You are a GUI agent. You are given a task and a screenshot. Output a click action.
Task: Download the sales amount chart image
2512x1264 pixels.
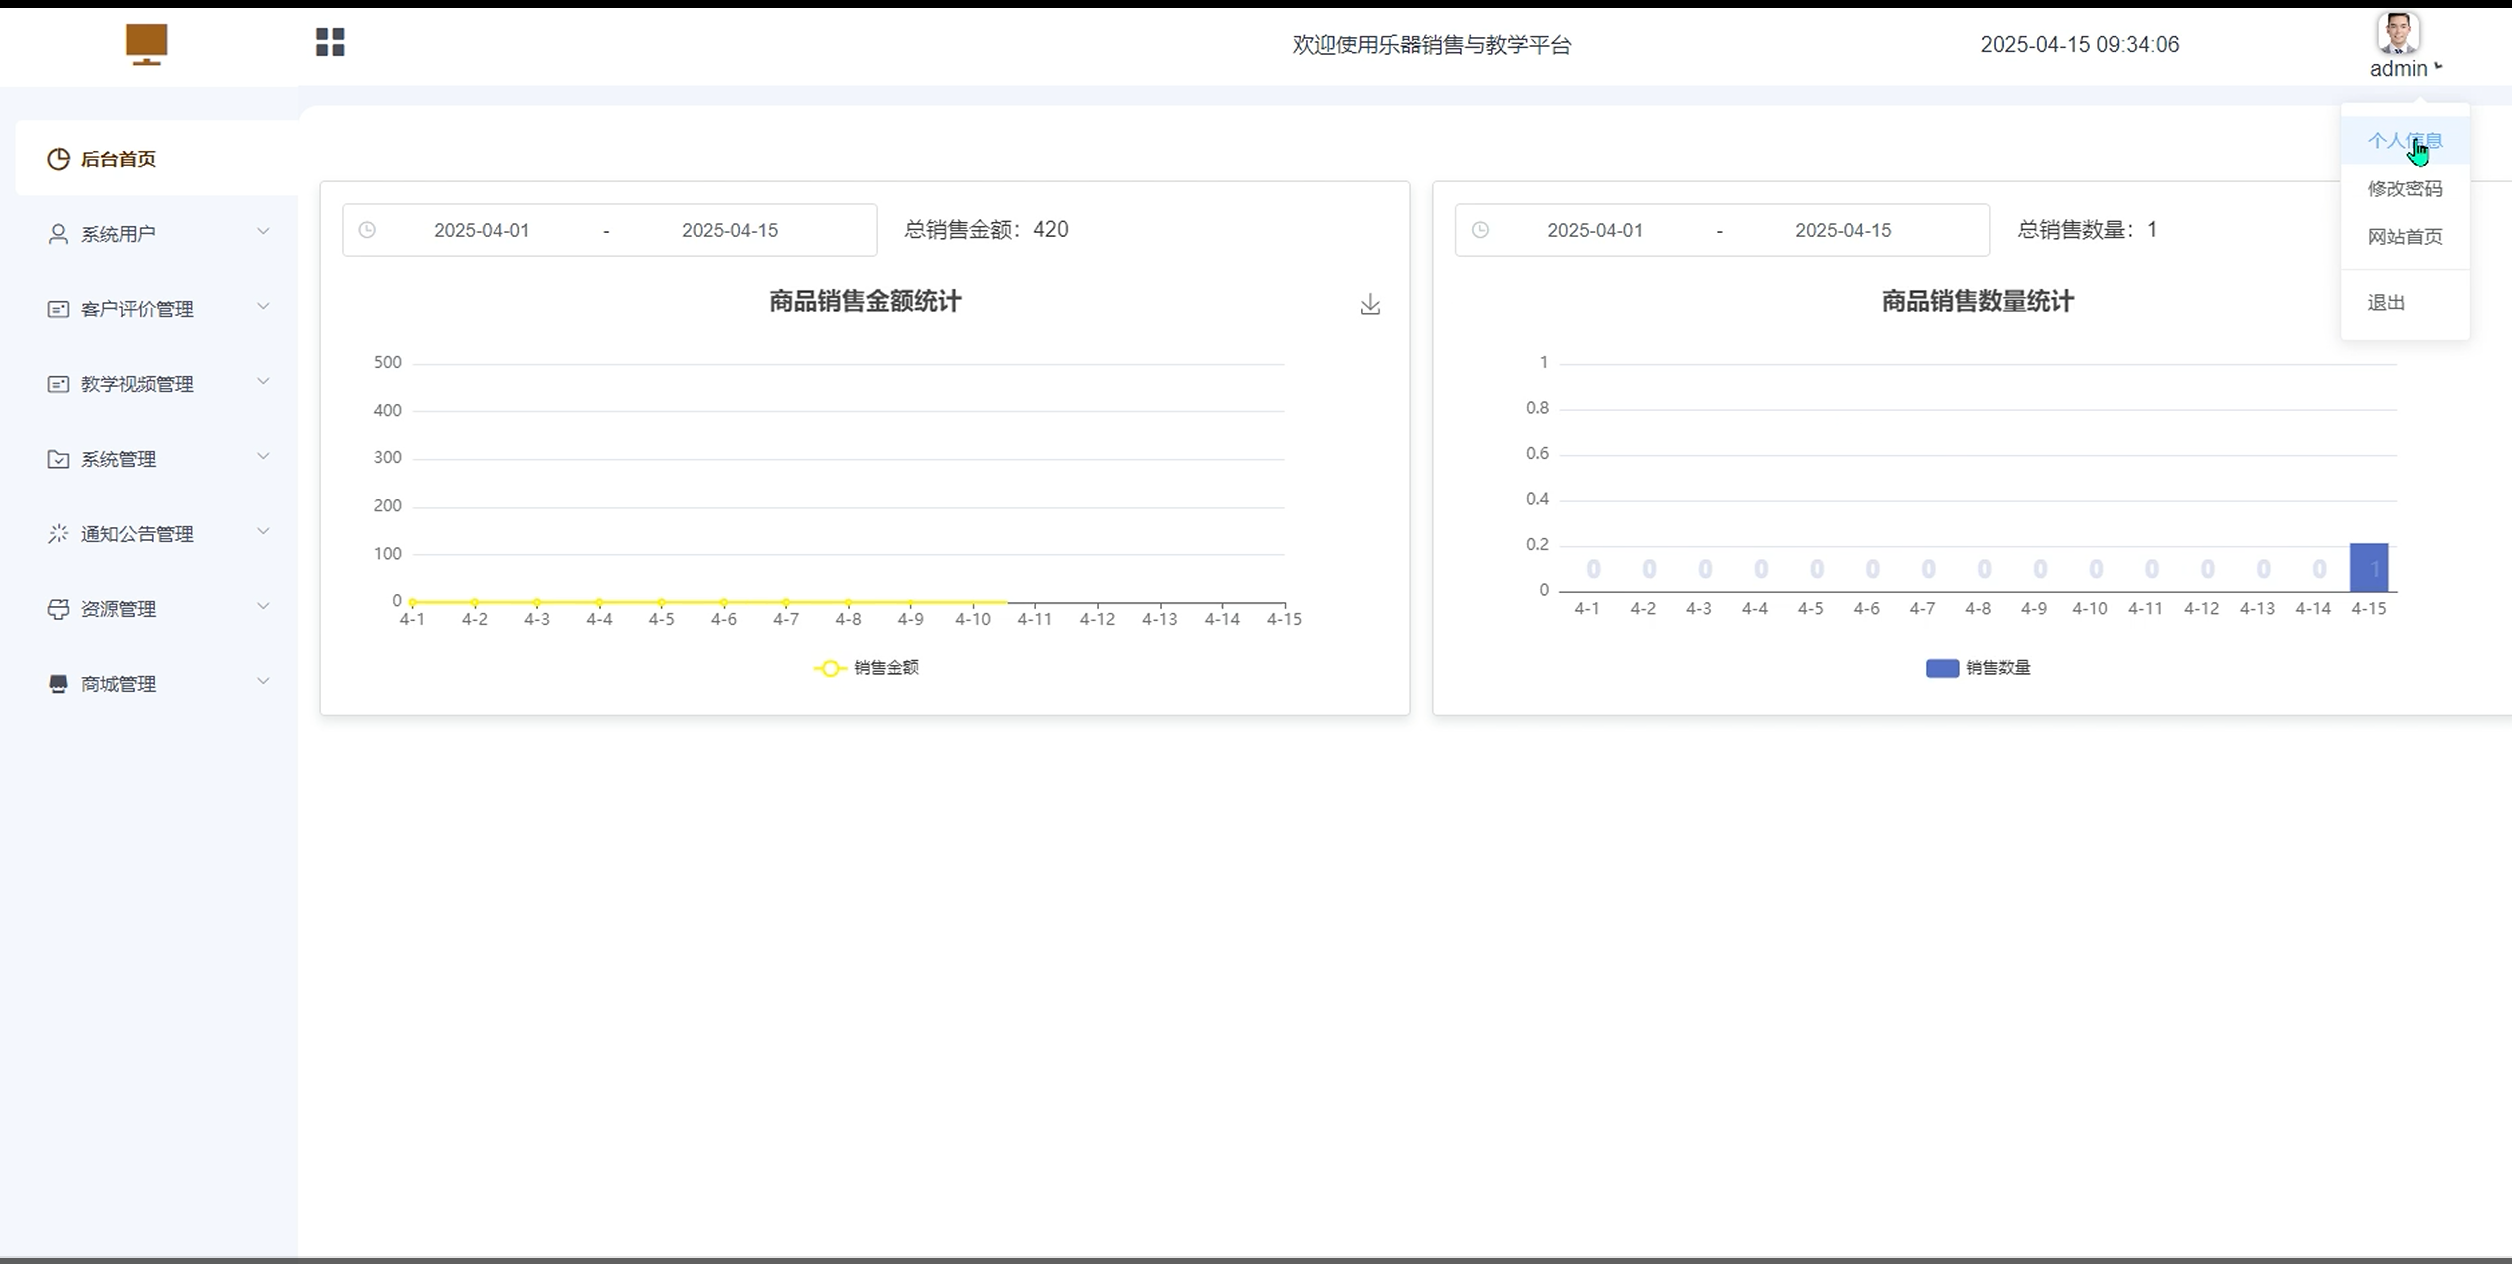click(1370, 304)
